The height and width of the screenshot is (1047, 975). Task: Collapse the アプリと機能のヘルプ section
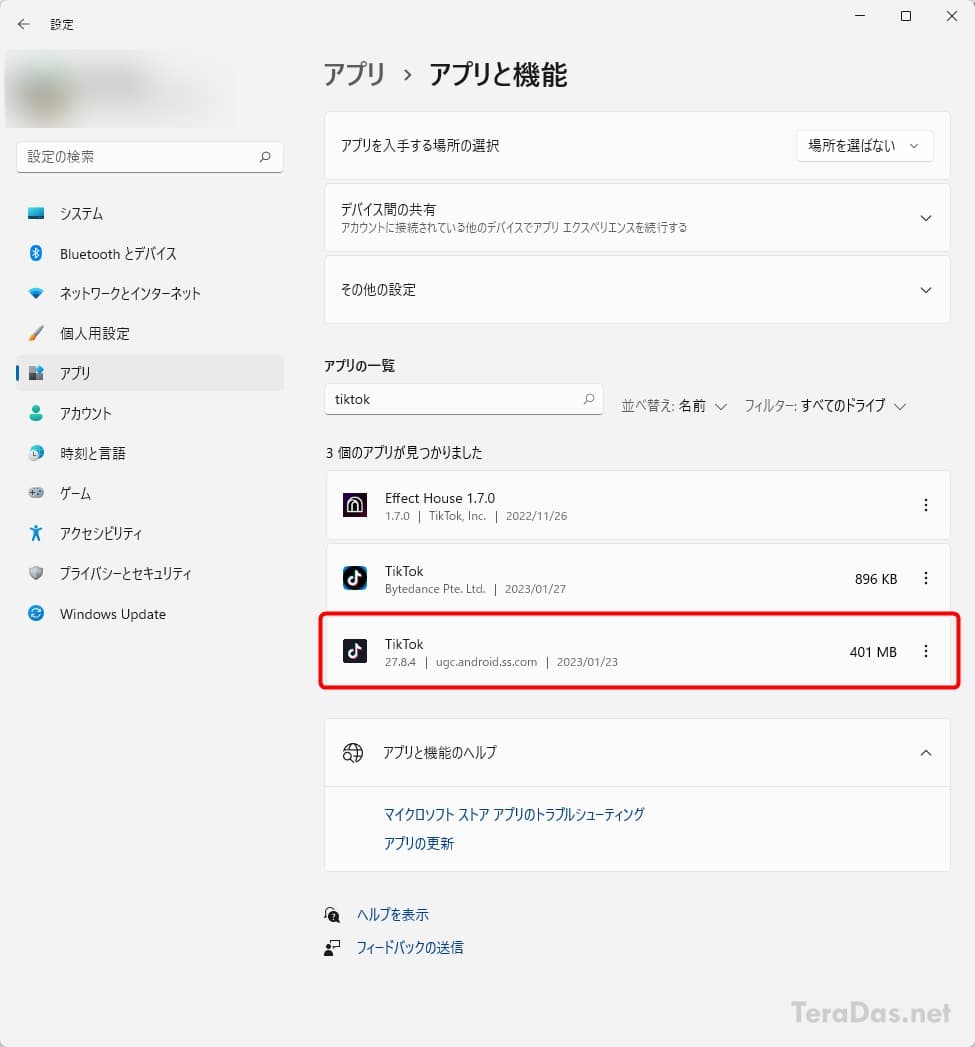coord(637,753)
